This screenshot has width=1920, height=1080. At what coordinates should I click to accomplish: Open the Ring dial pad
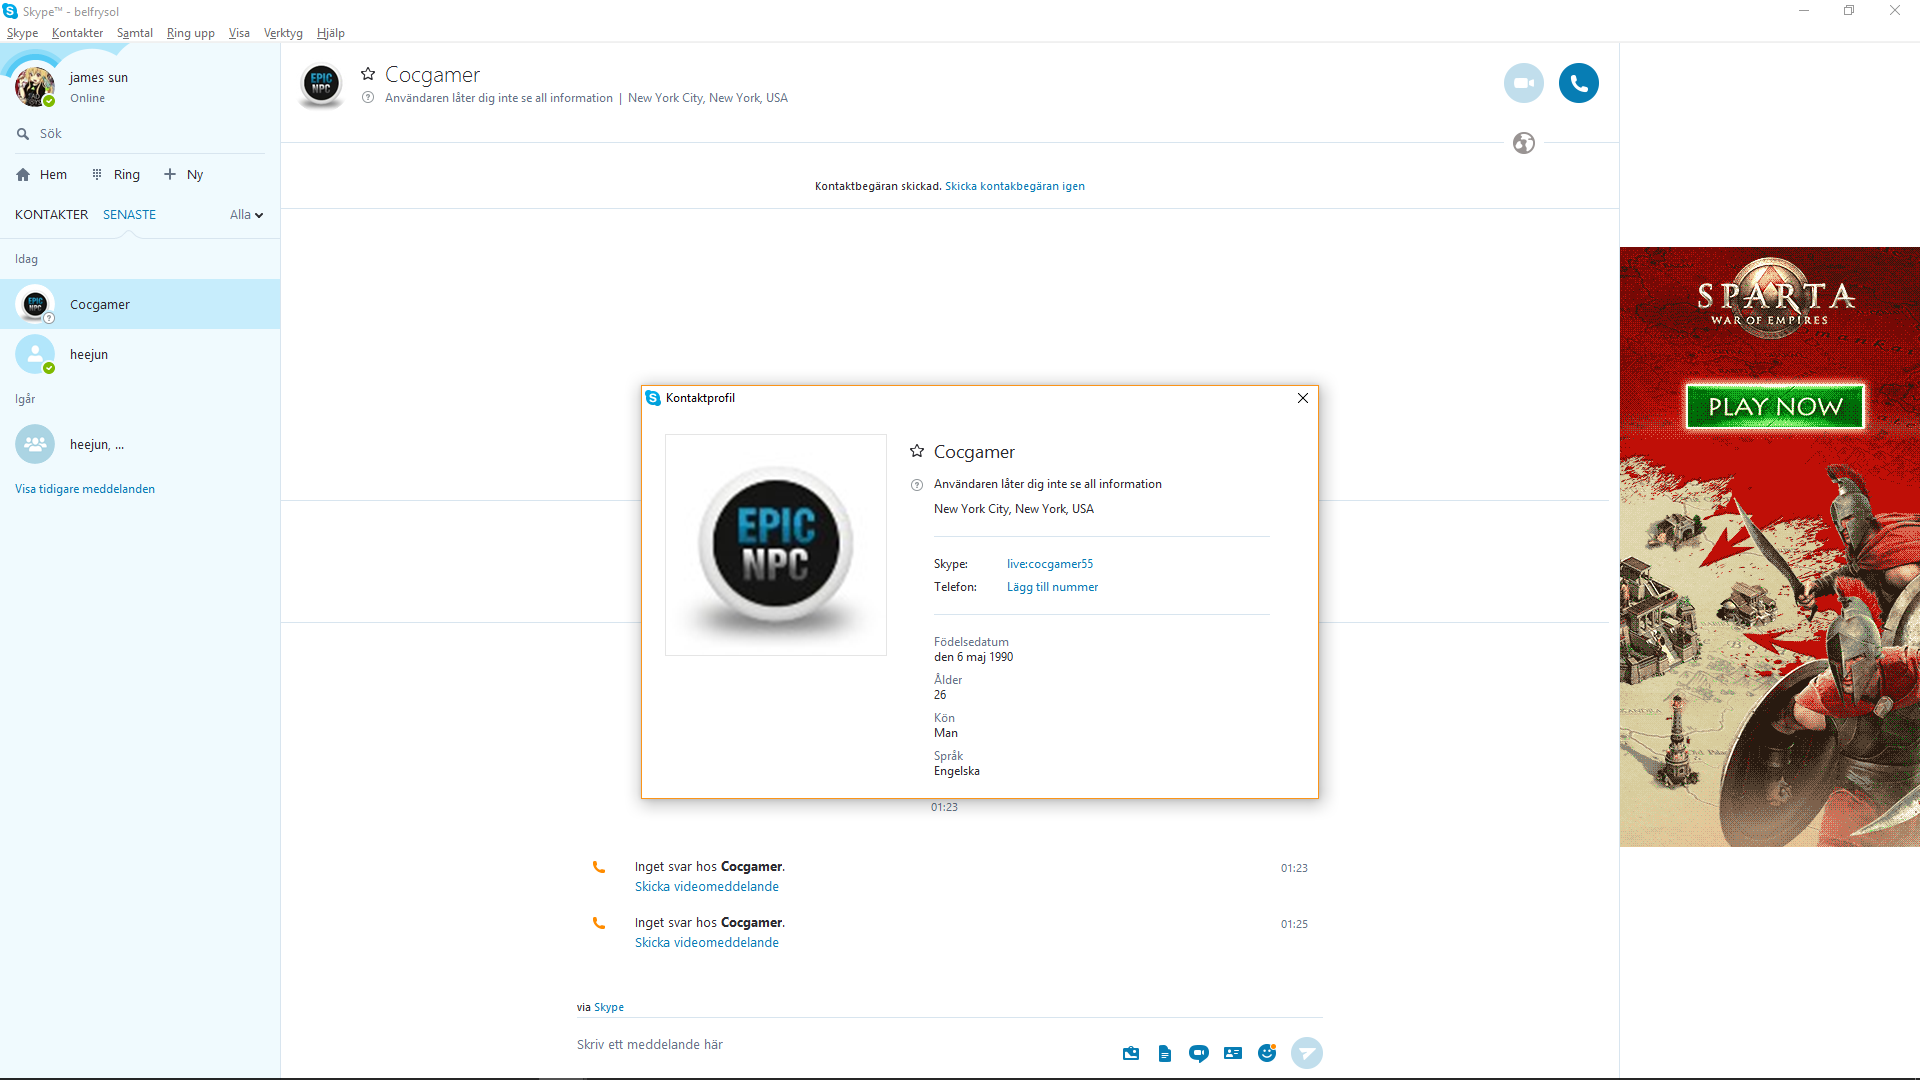click(x=116, y=174)
